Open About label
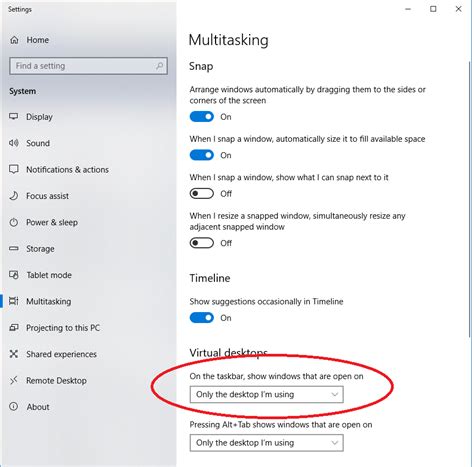 [x=38, y=407]
